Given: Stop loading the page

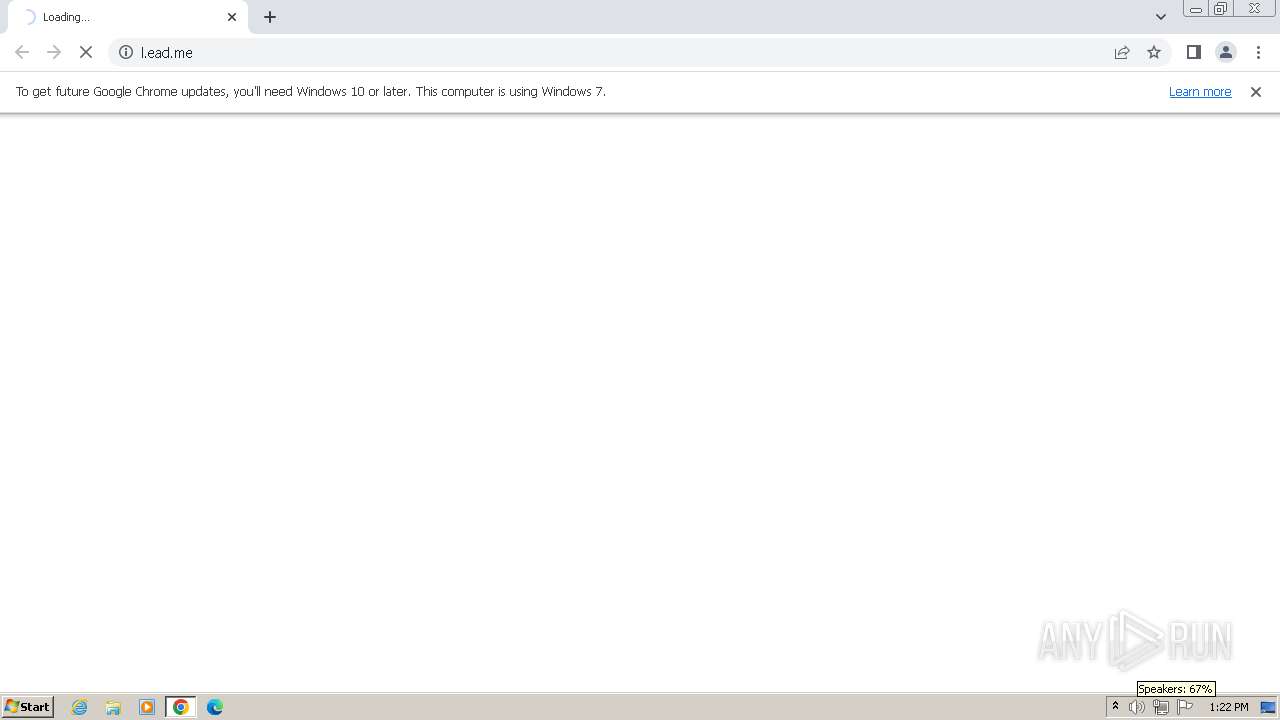Looking at the screenshot, I should 86,52.
